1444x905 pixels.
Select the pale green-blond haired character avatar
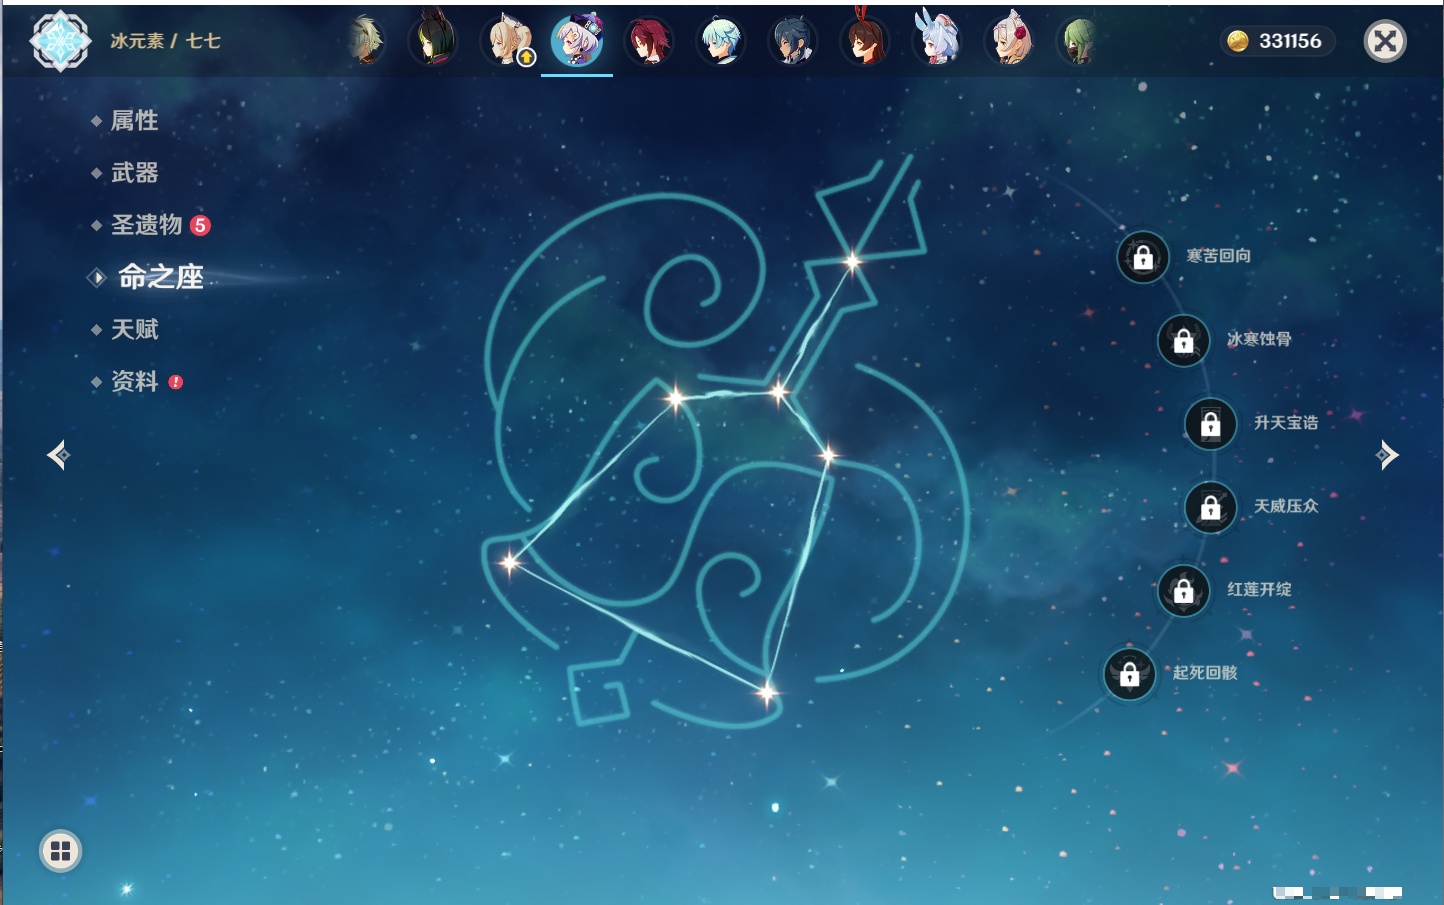[366, 41]
